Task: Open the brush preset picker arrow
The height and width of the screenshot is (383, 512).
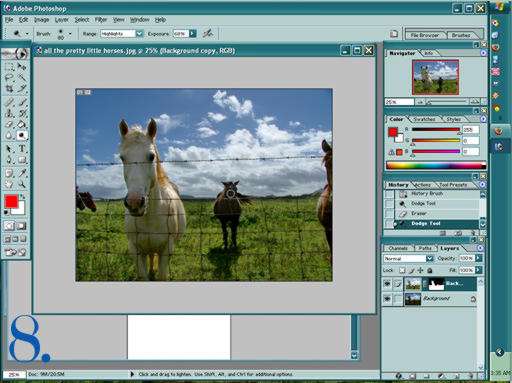Action: point(70,34)
